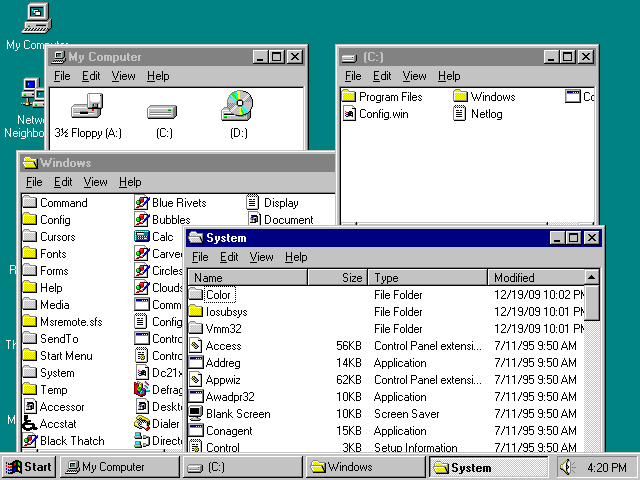
Task: Select the Config folder in Windows window
Action: (47, 220)
